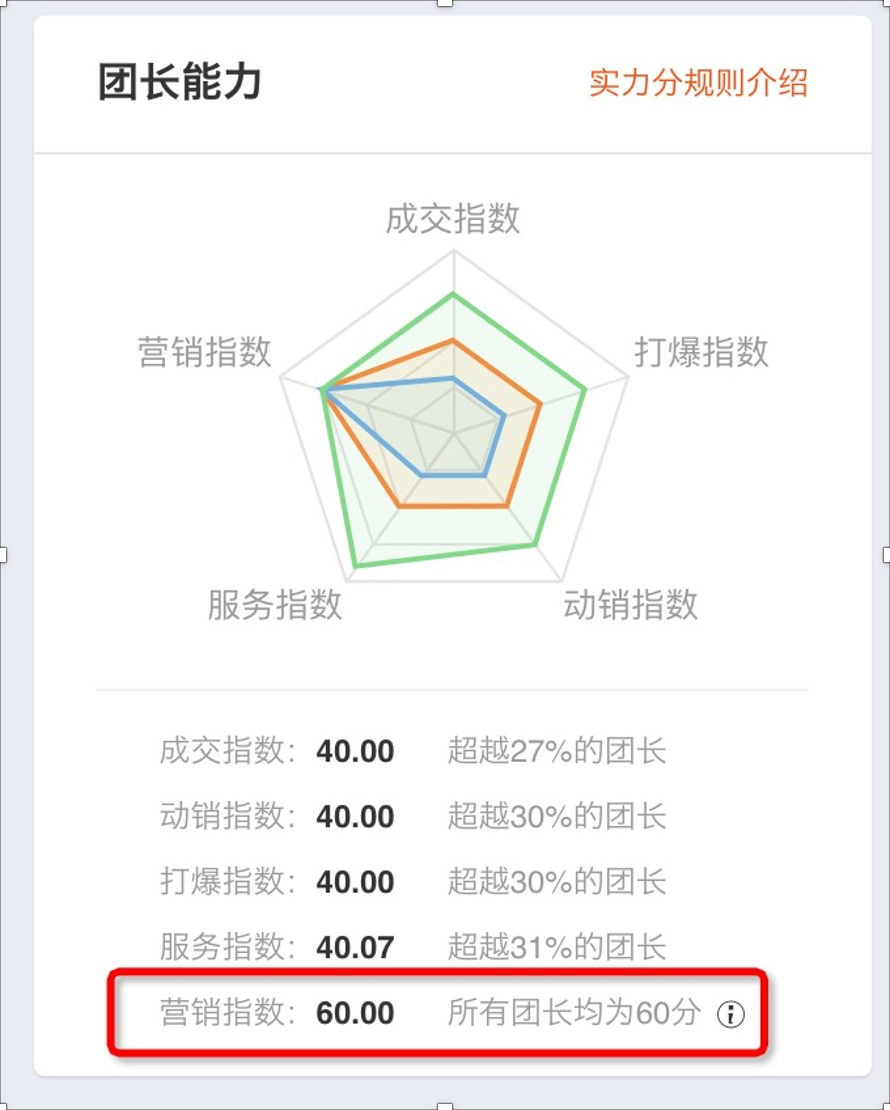Click the 团长能力 card title
The height and width of the screenshot is (1110, 890).
[x=180, y=83]
